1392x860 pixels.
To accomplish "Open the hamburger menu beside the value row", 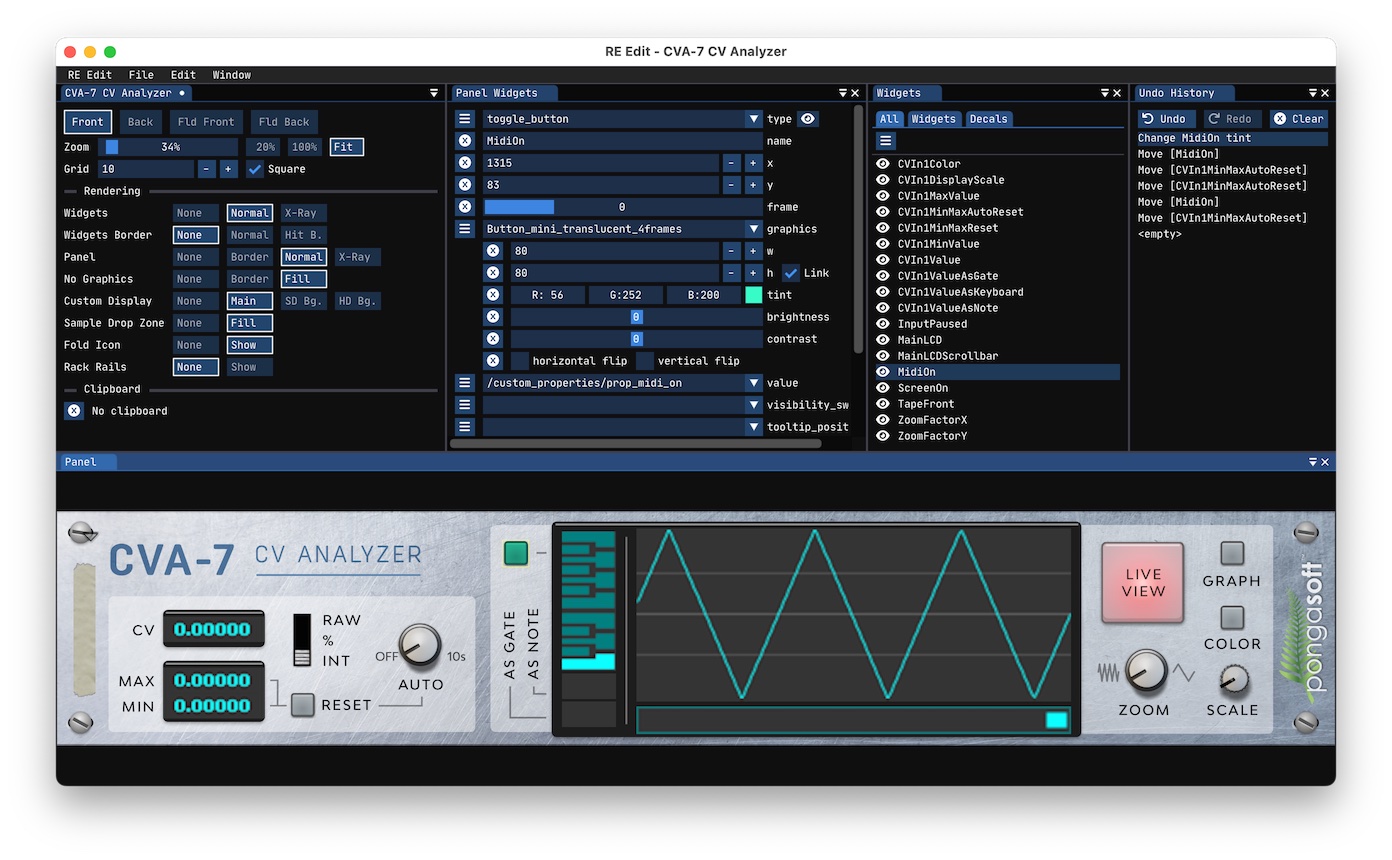I will [x=465, y=383].
